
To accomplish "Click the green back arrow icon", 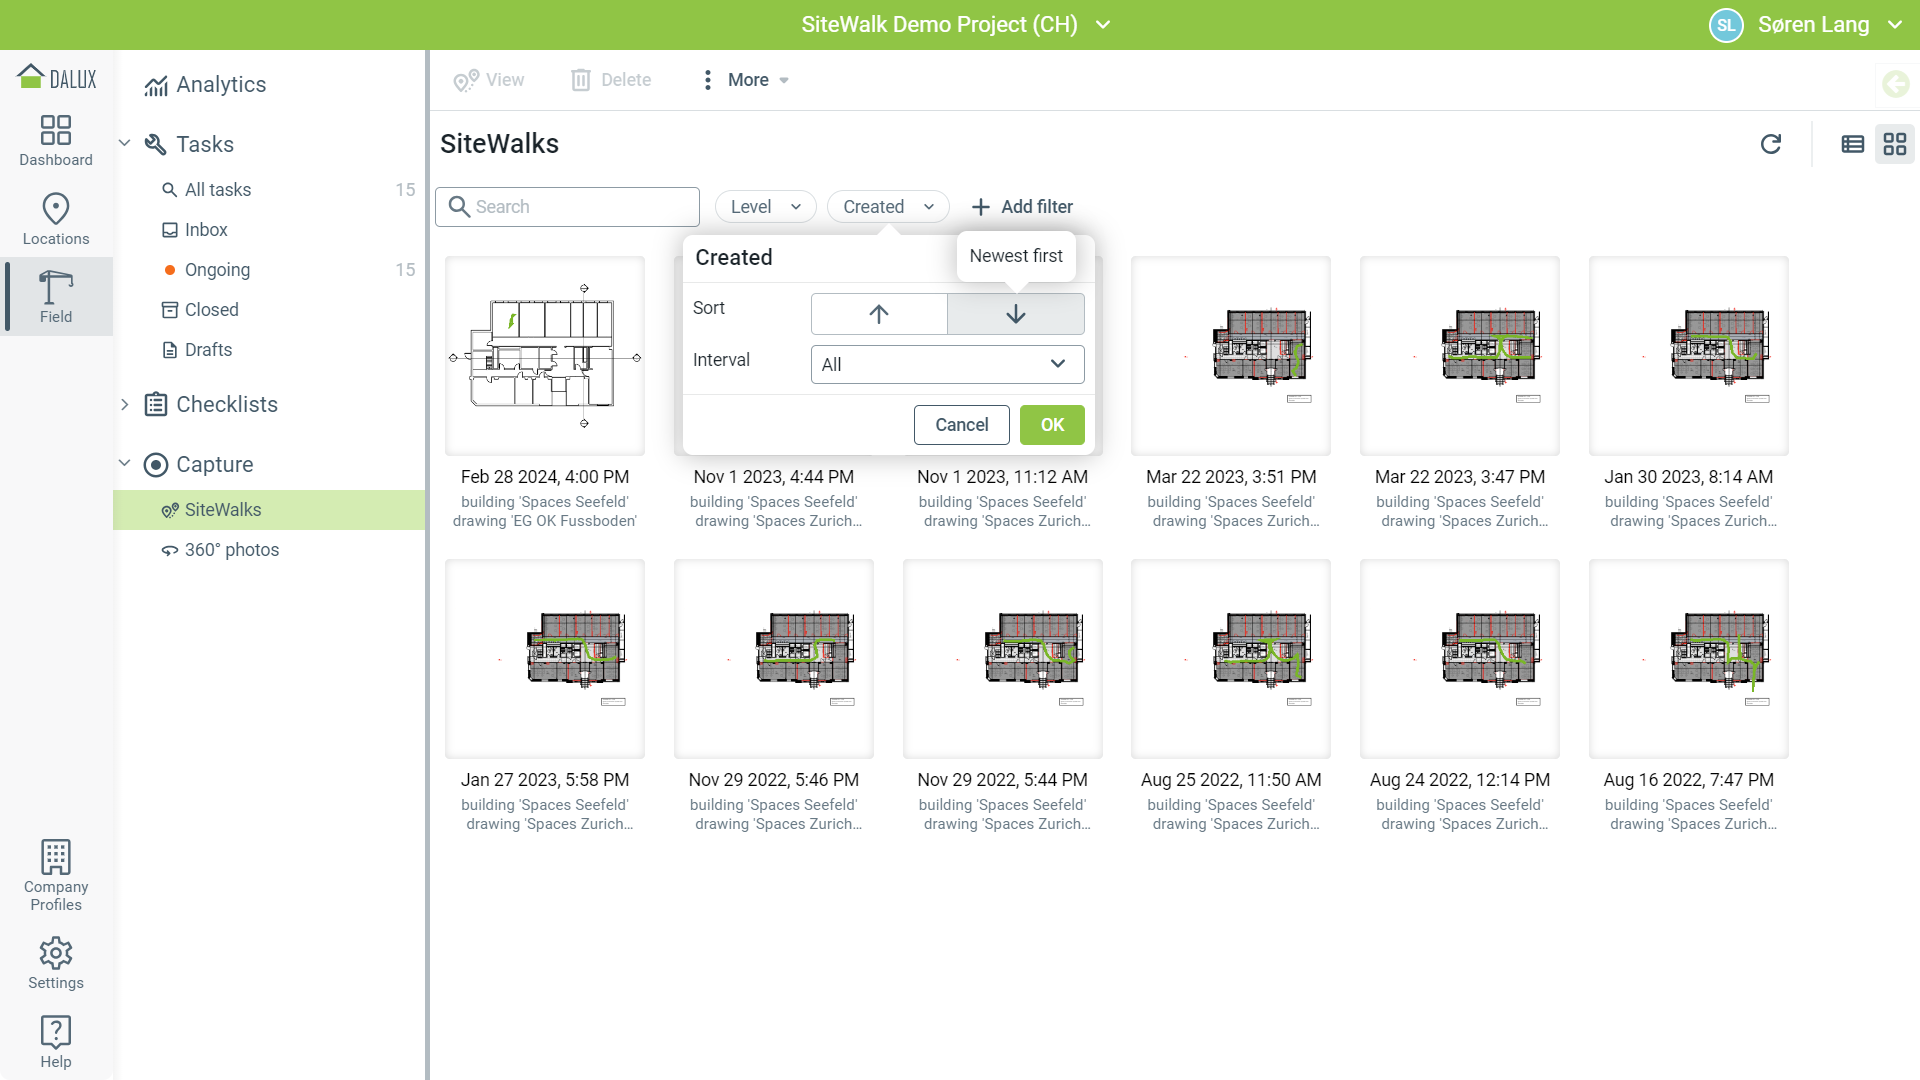I will [x=1895, y=84].
